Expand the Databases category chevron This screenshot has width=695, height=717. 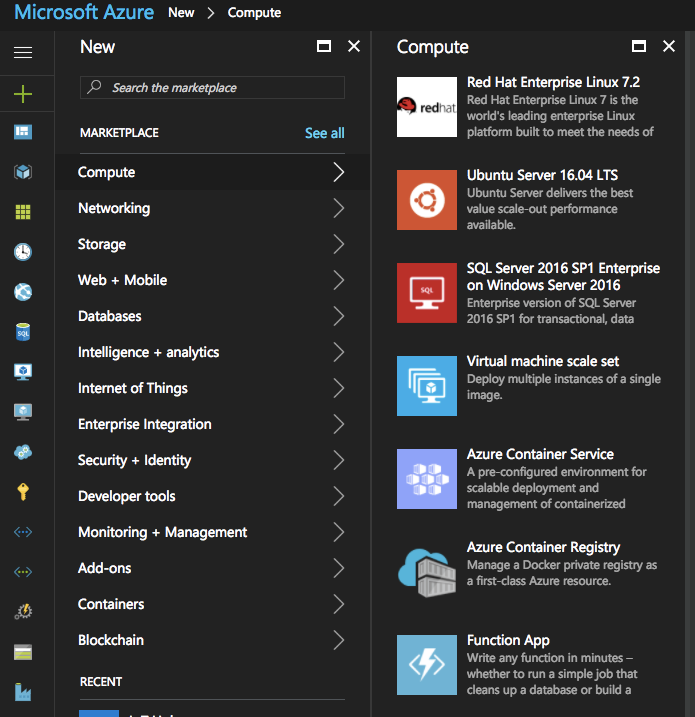338,316
